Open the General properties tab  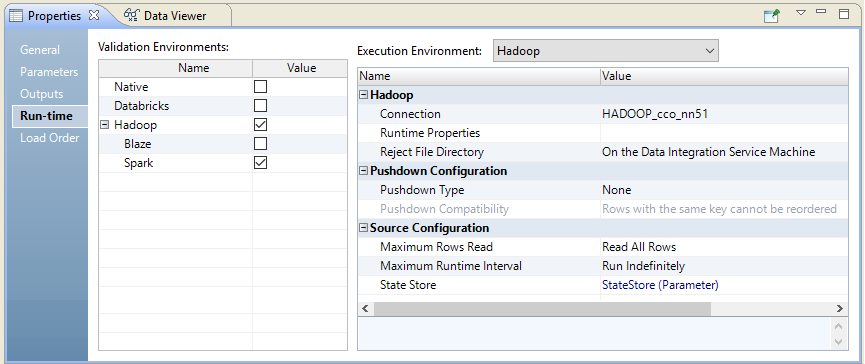click(x=40, y=50)
